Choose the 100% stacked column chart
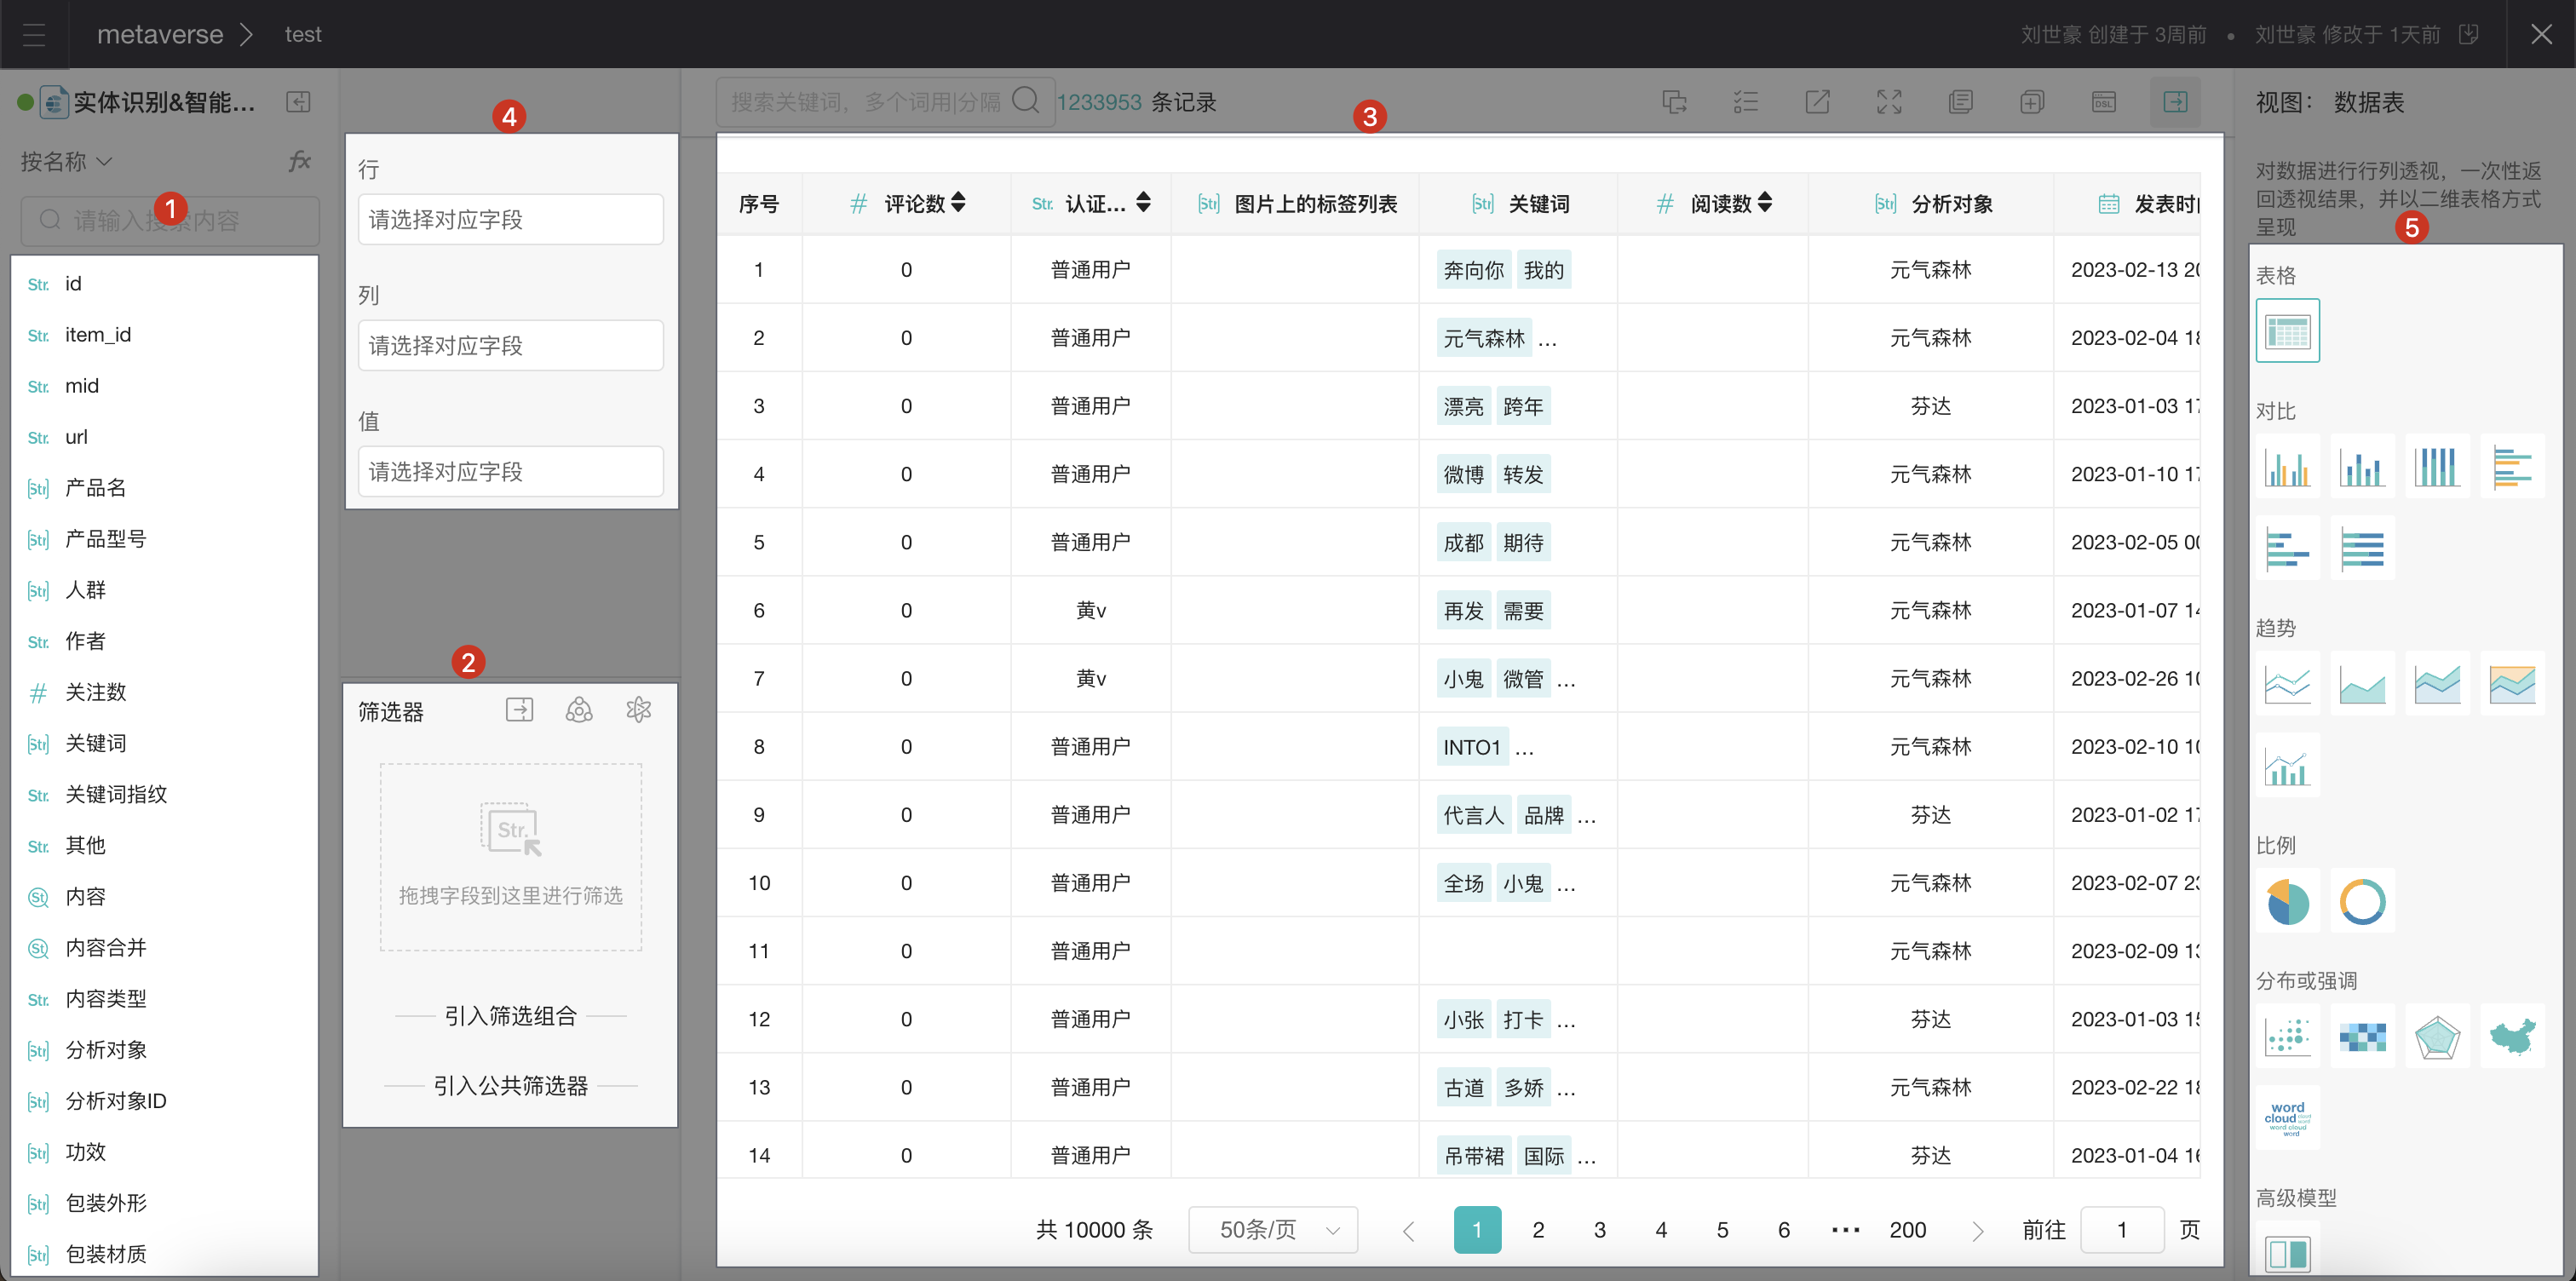 click(x=2436, y=466)
